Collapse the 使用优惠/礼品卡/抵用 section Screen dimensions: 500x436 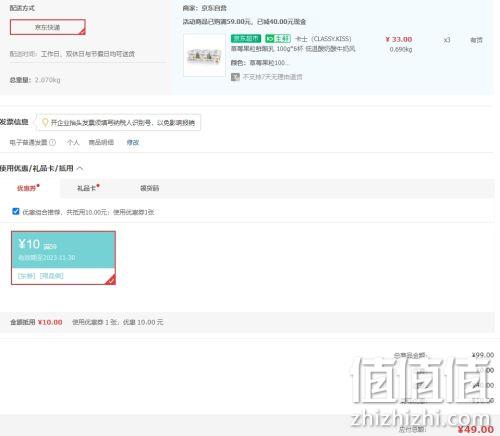(80, 168)
